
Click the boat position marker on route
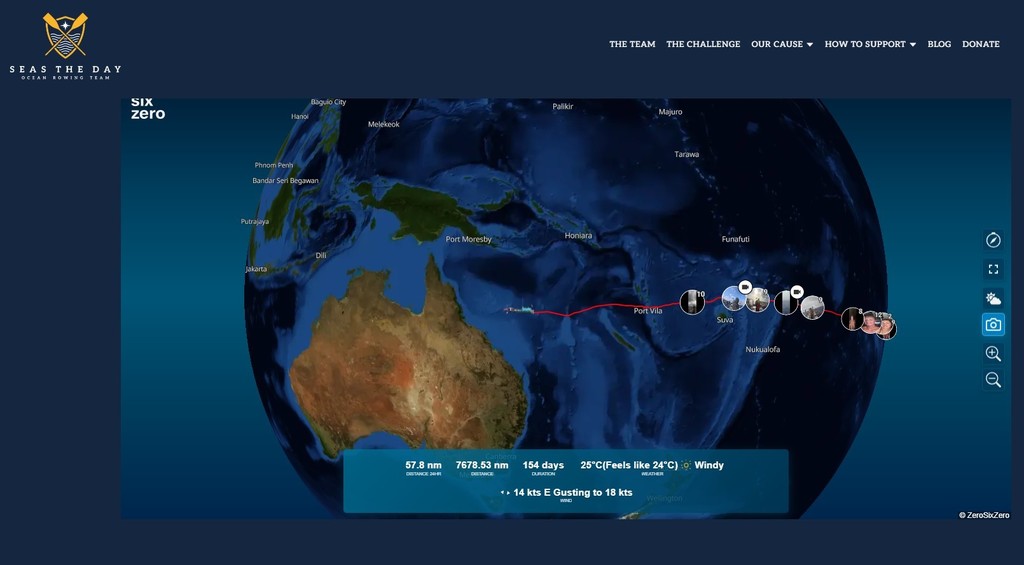coord(519,310)
